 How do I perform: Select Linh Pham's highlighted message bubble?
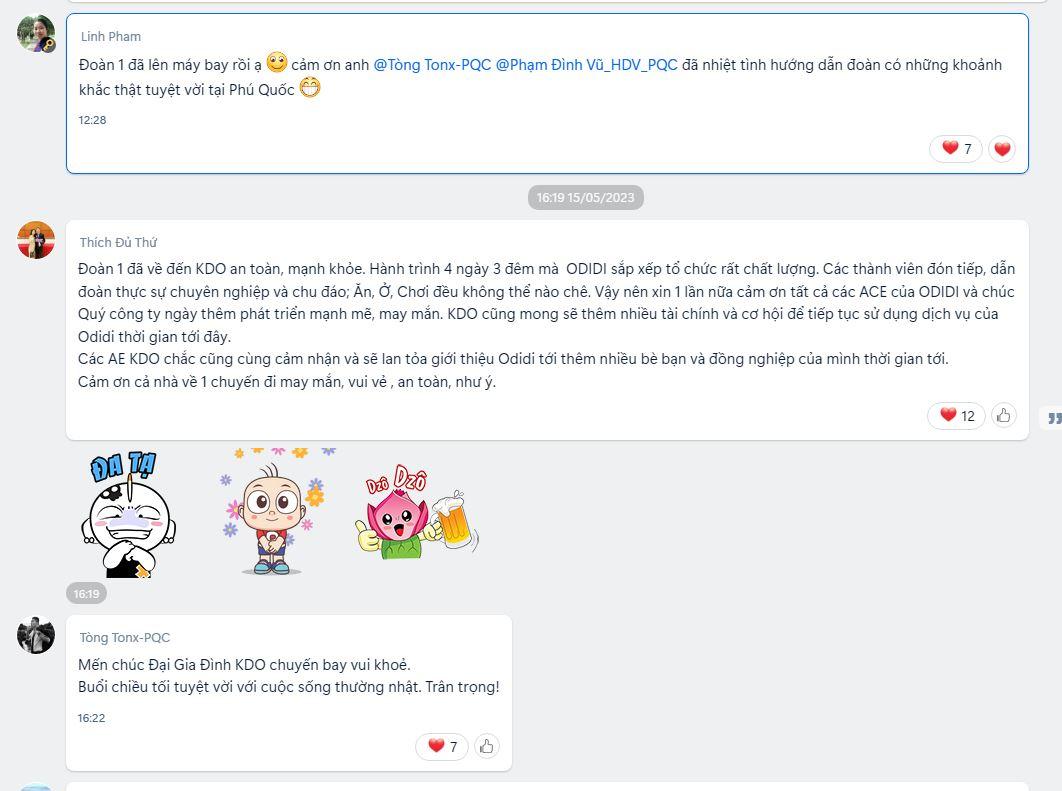pos(547,93)
